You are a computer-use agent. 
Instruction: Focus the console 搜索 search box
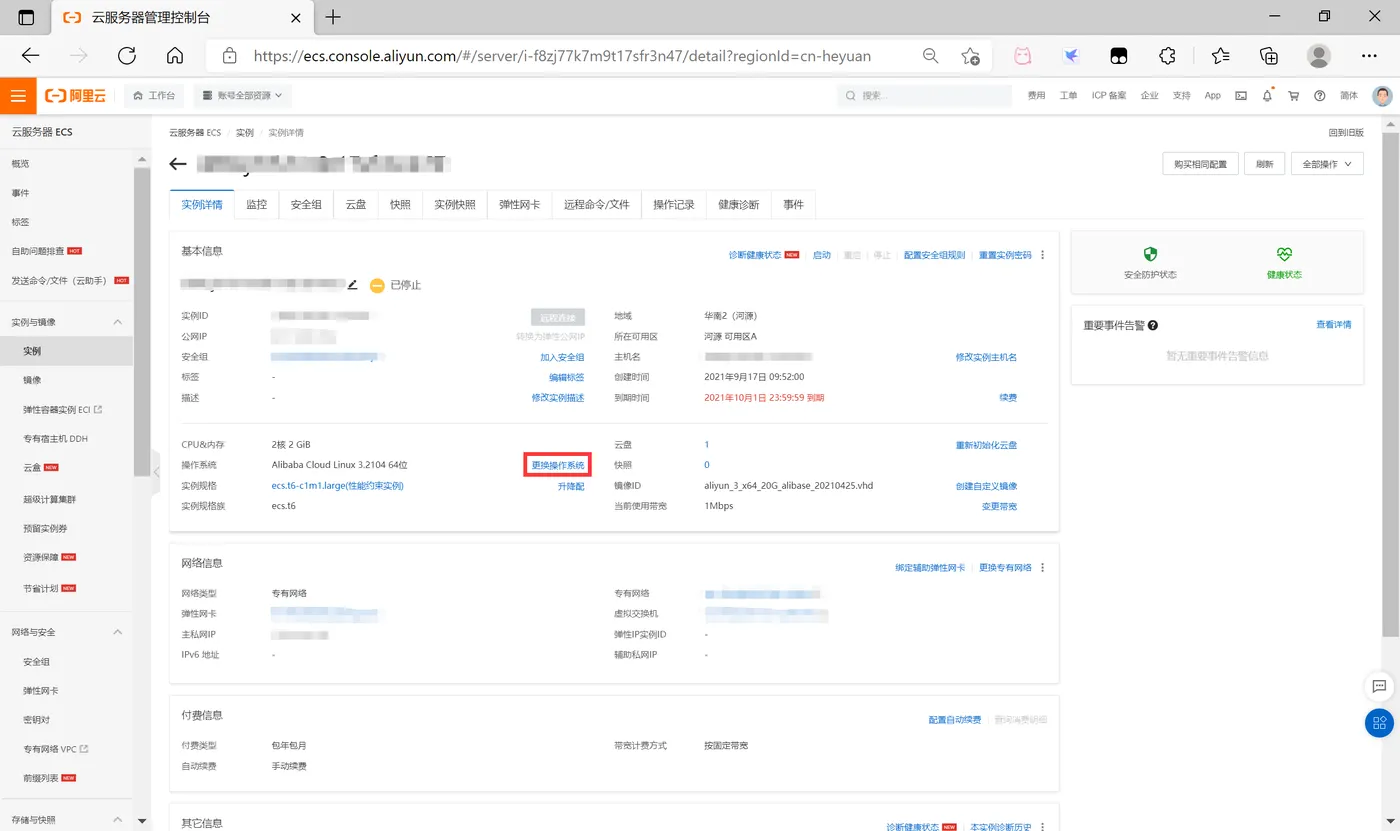925,96
